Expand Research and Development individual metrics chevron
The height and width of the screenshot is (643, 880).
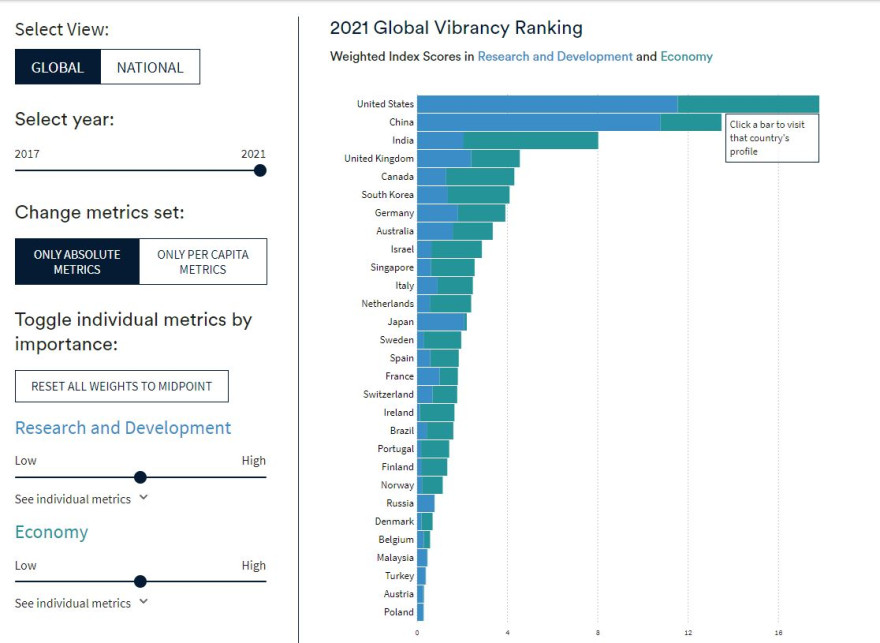tap(143, 498)
